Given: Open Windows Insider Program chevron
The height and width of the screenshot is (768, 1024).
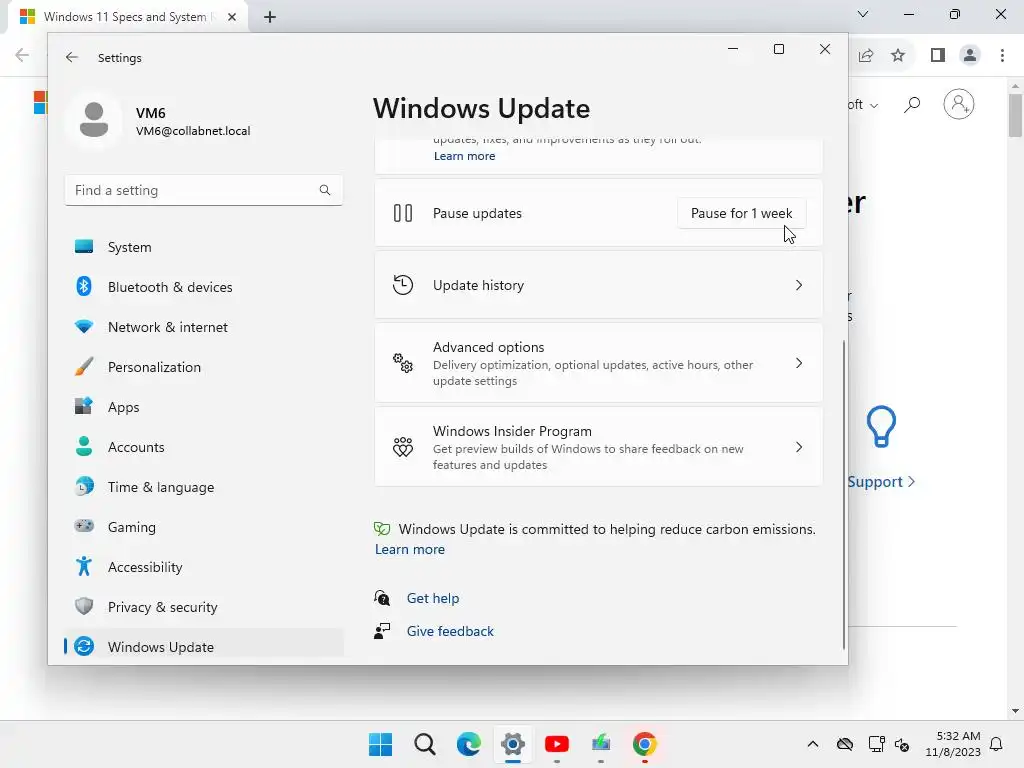Looking at the screenshot, I should tap(799, 447).
